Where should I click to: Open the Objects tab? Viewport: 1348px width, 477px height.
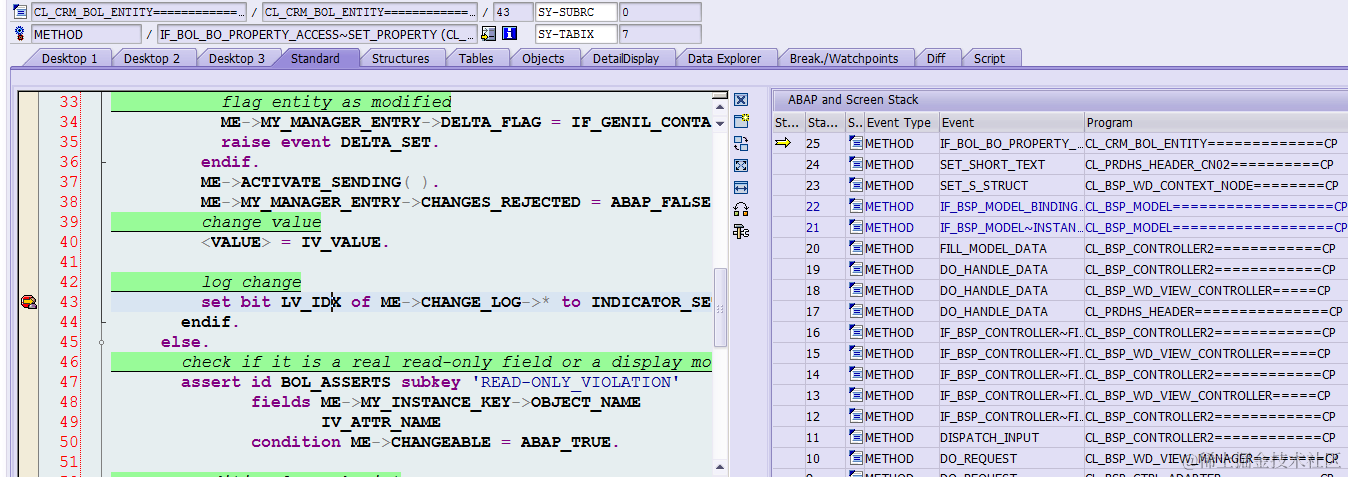click(x=543, y=58)
